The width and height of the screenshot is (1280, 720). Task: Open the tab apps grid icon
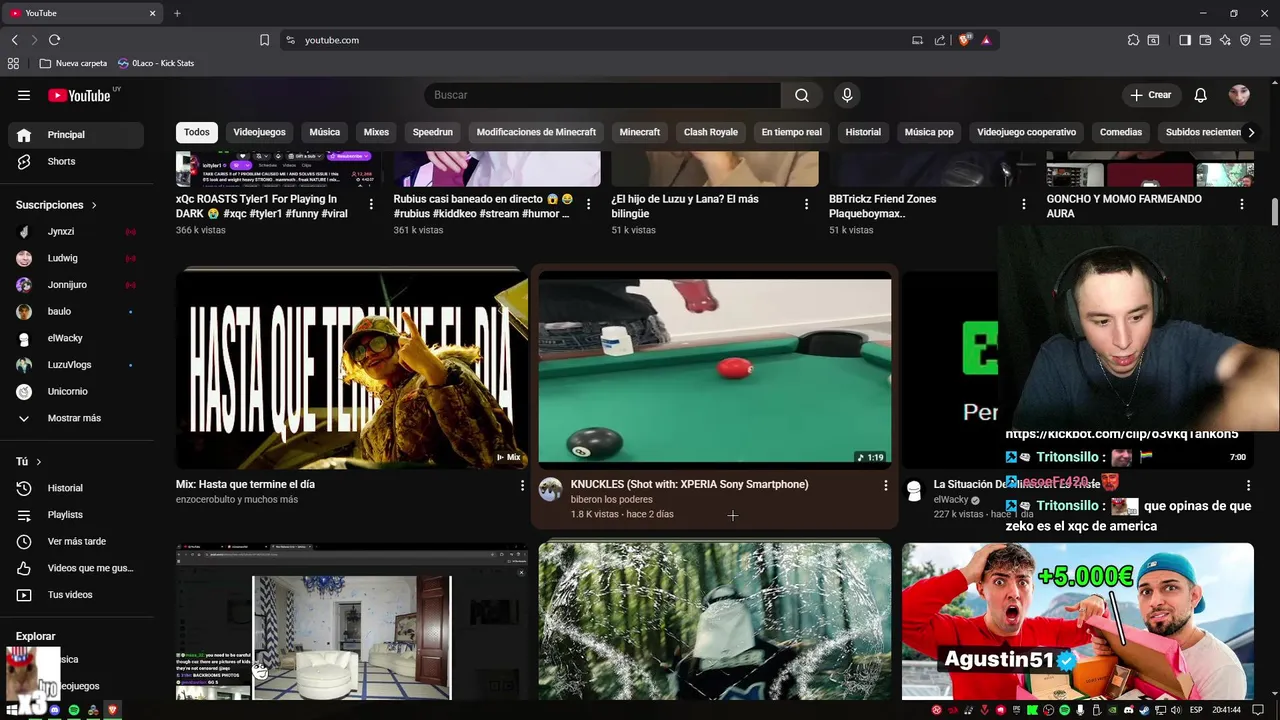13,63
